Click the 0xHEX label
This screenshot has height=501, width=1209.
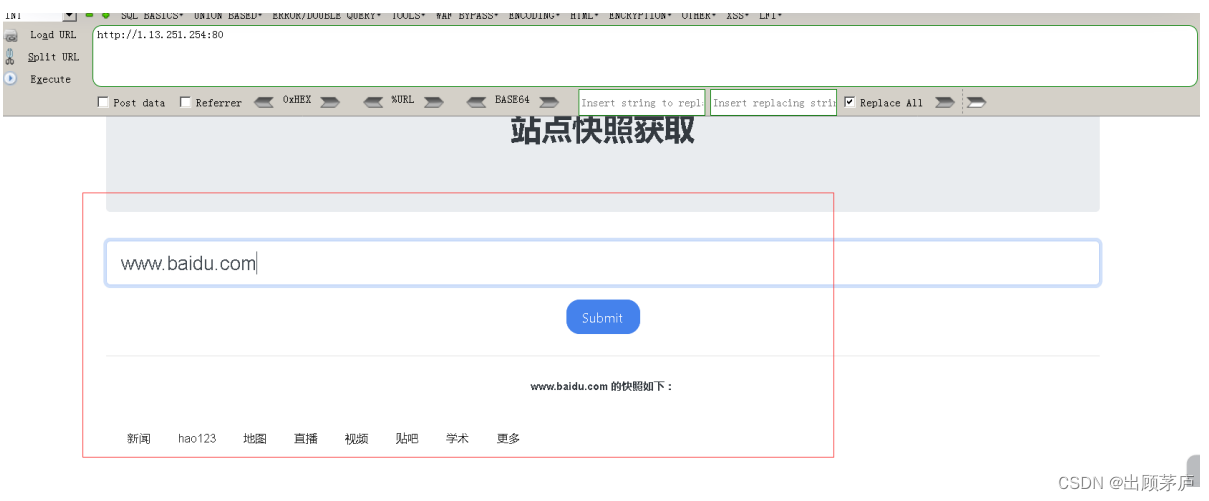click(297, 100)
